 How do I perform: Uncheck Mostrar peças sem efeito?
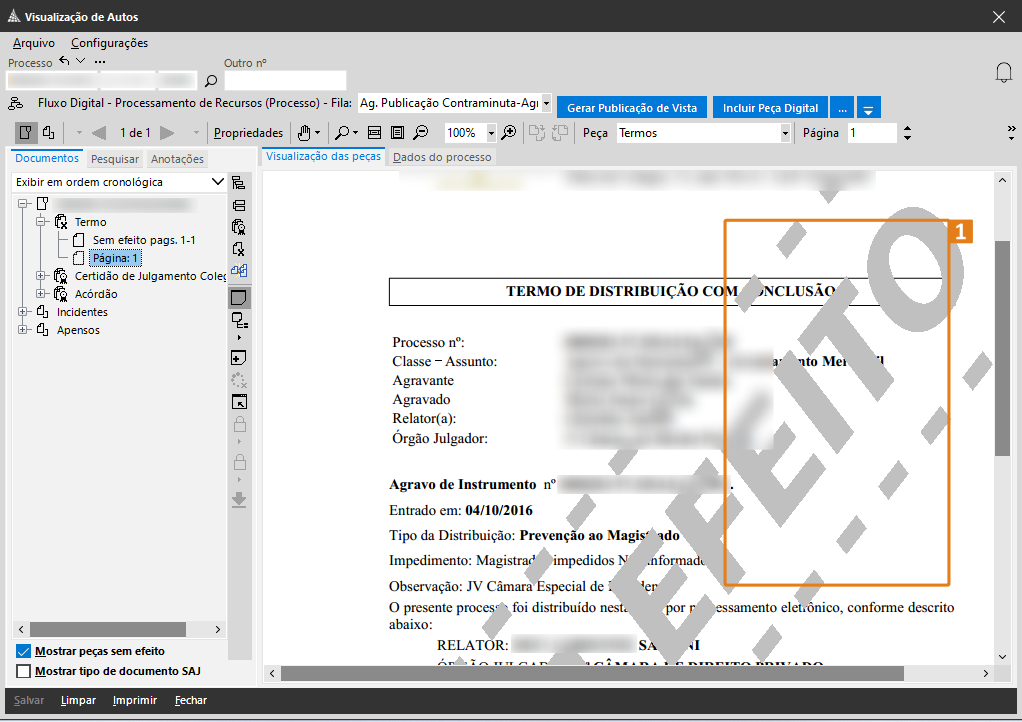point(23,651)
